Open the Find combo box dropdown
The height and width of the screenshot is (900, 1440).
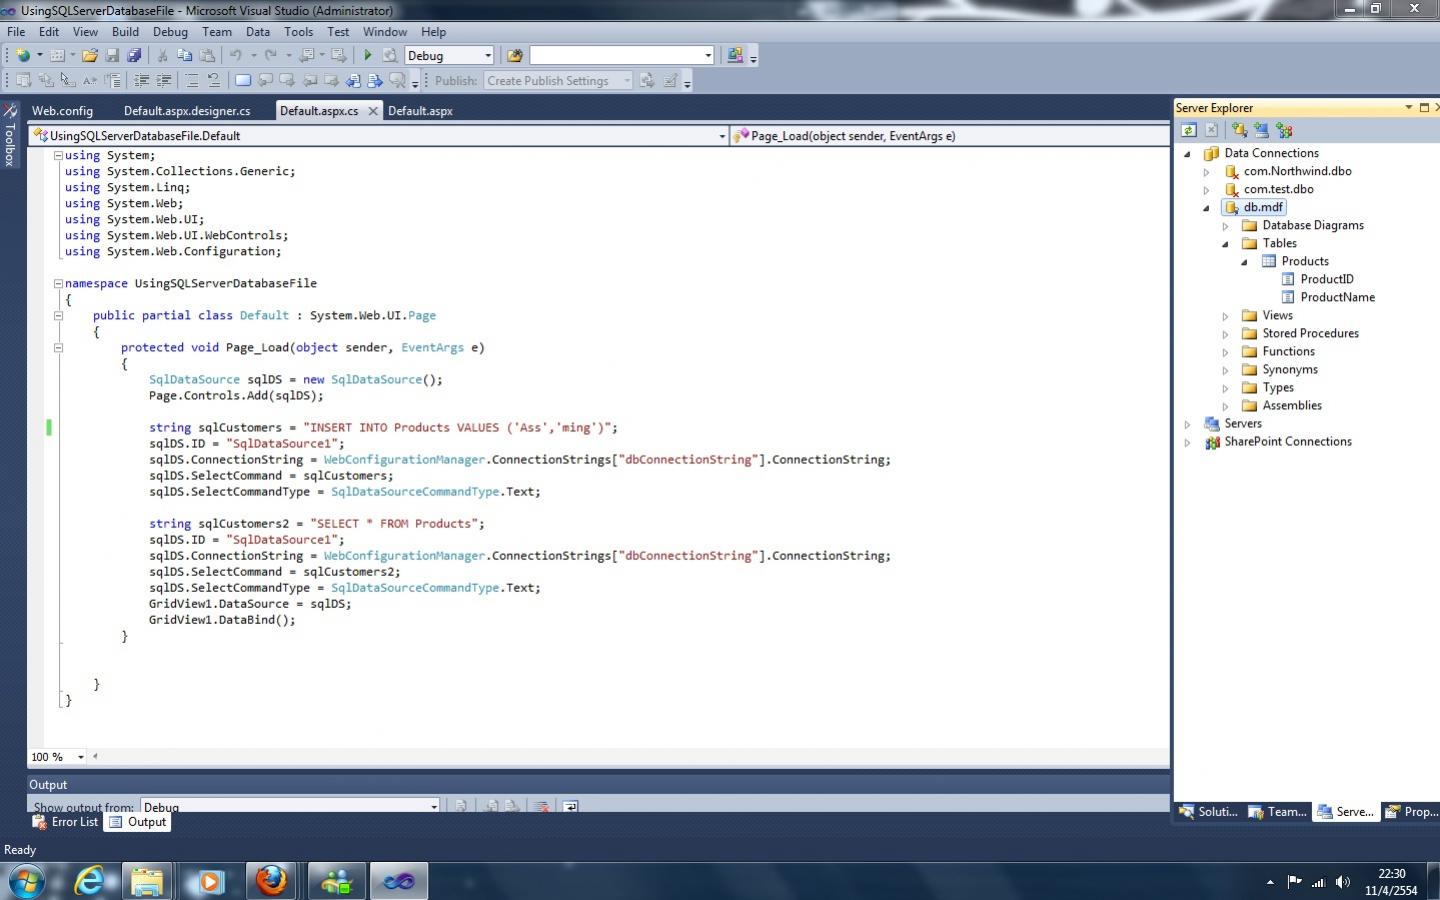coord(708,56)
